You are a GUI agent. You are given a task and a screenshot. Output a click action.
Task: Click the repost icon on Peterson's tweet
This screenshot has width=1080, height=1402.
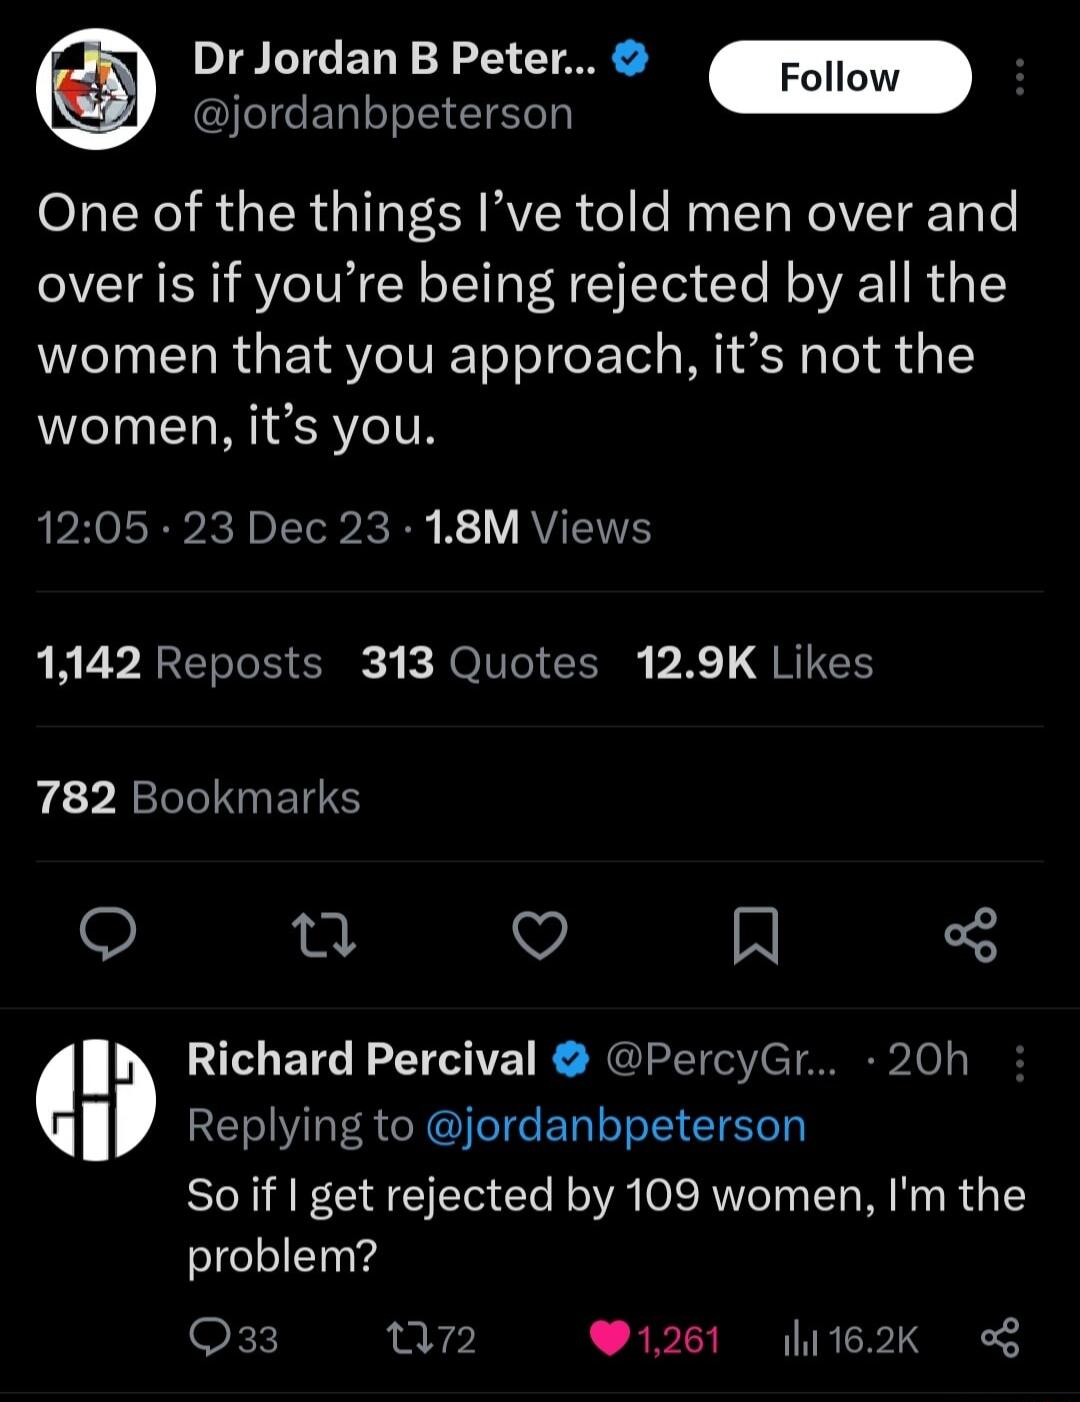click(324, 937)
